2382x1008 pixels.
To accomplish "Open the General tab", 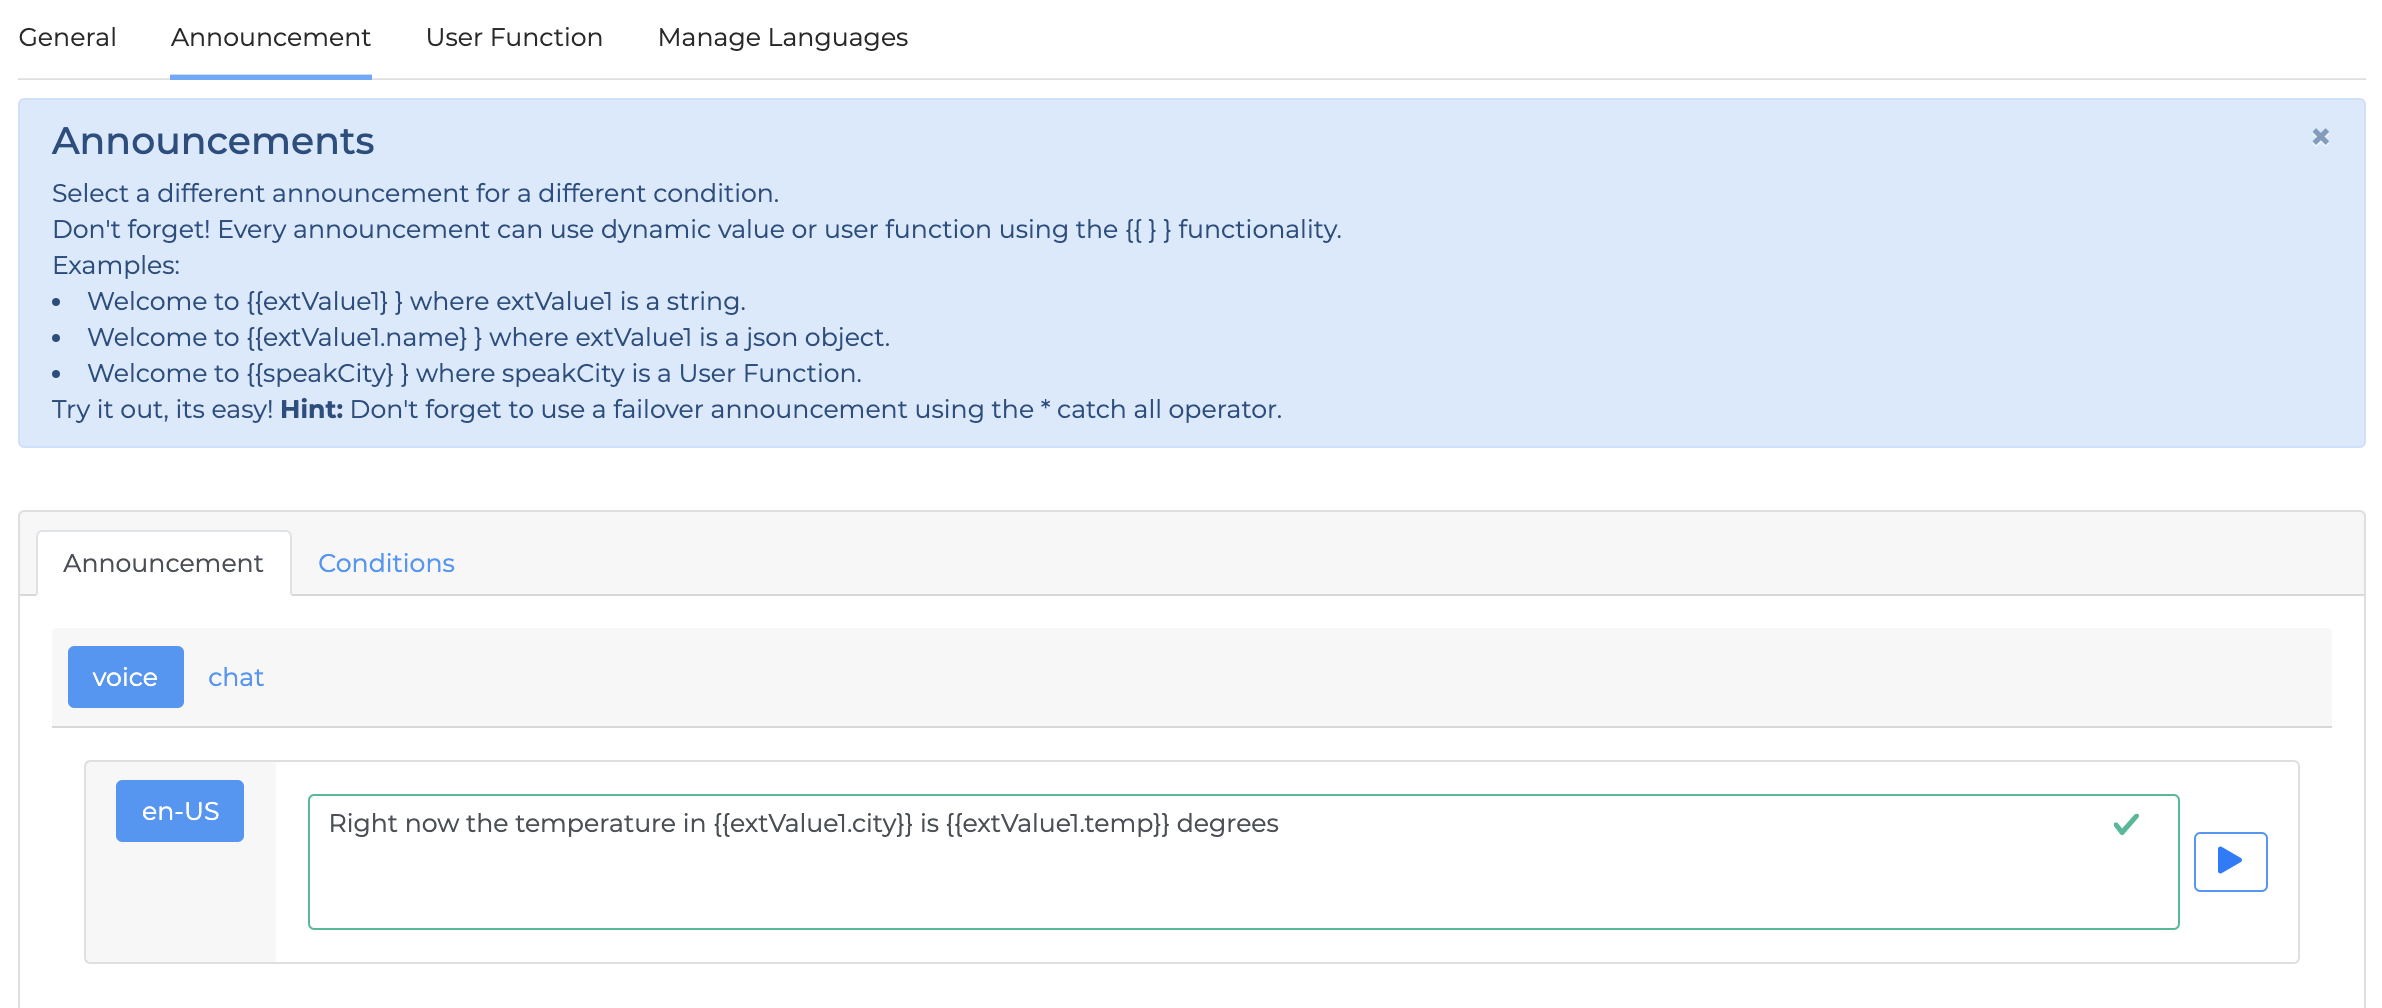I will point(67,38).
